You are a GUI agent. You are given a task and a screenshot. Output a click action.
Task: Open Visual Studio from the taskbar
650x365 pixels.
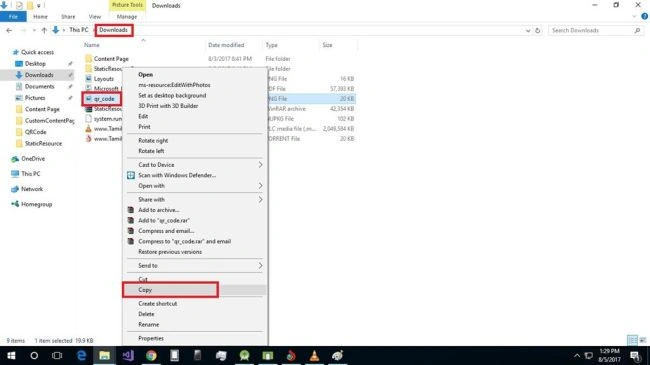pyautogui.click(x=128, y=355)
